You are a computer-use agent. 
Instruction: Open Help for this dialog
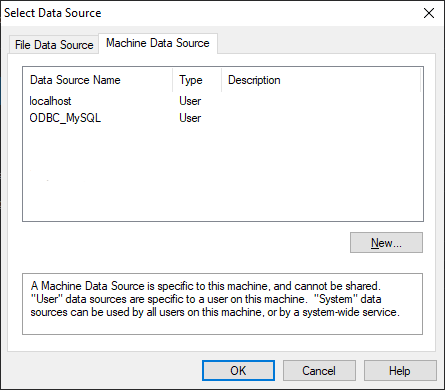[x=400, y=370]
